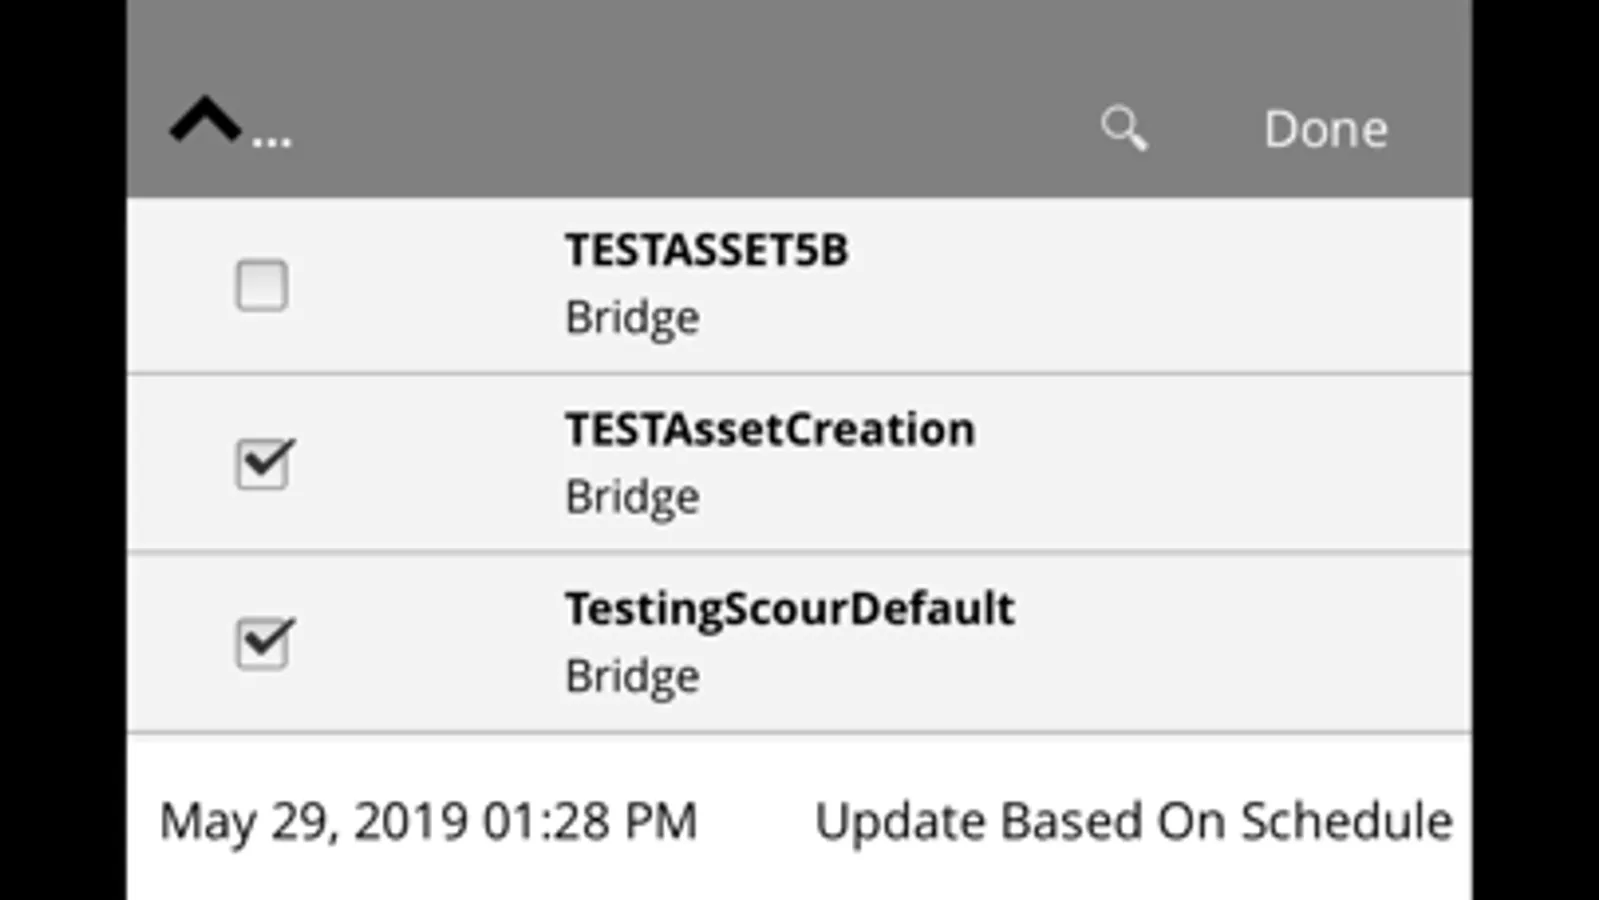This screenshot has width=1599, height=900.
Task: Tap the May 29, 2019 01:28 PM date
Action: 428,822
